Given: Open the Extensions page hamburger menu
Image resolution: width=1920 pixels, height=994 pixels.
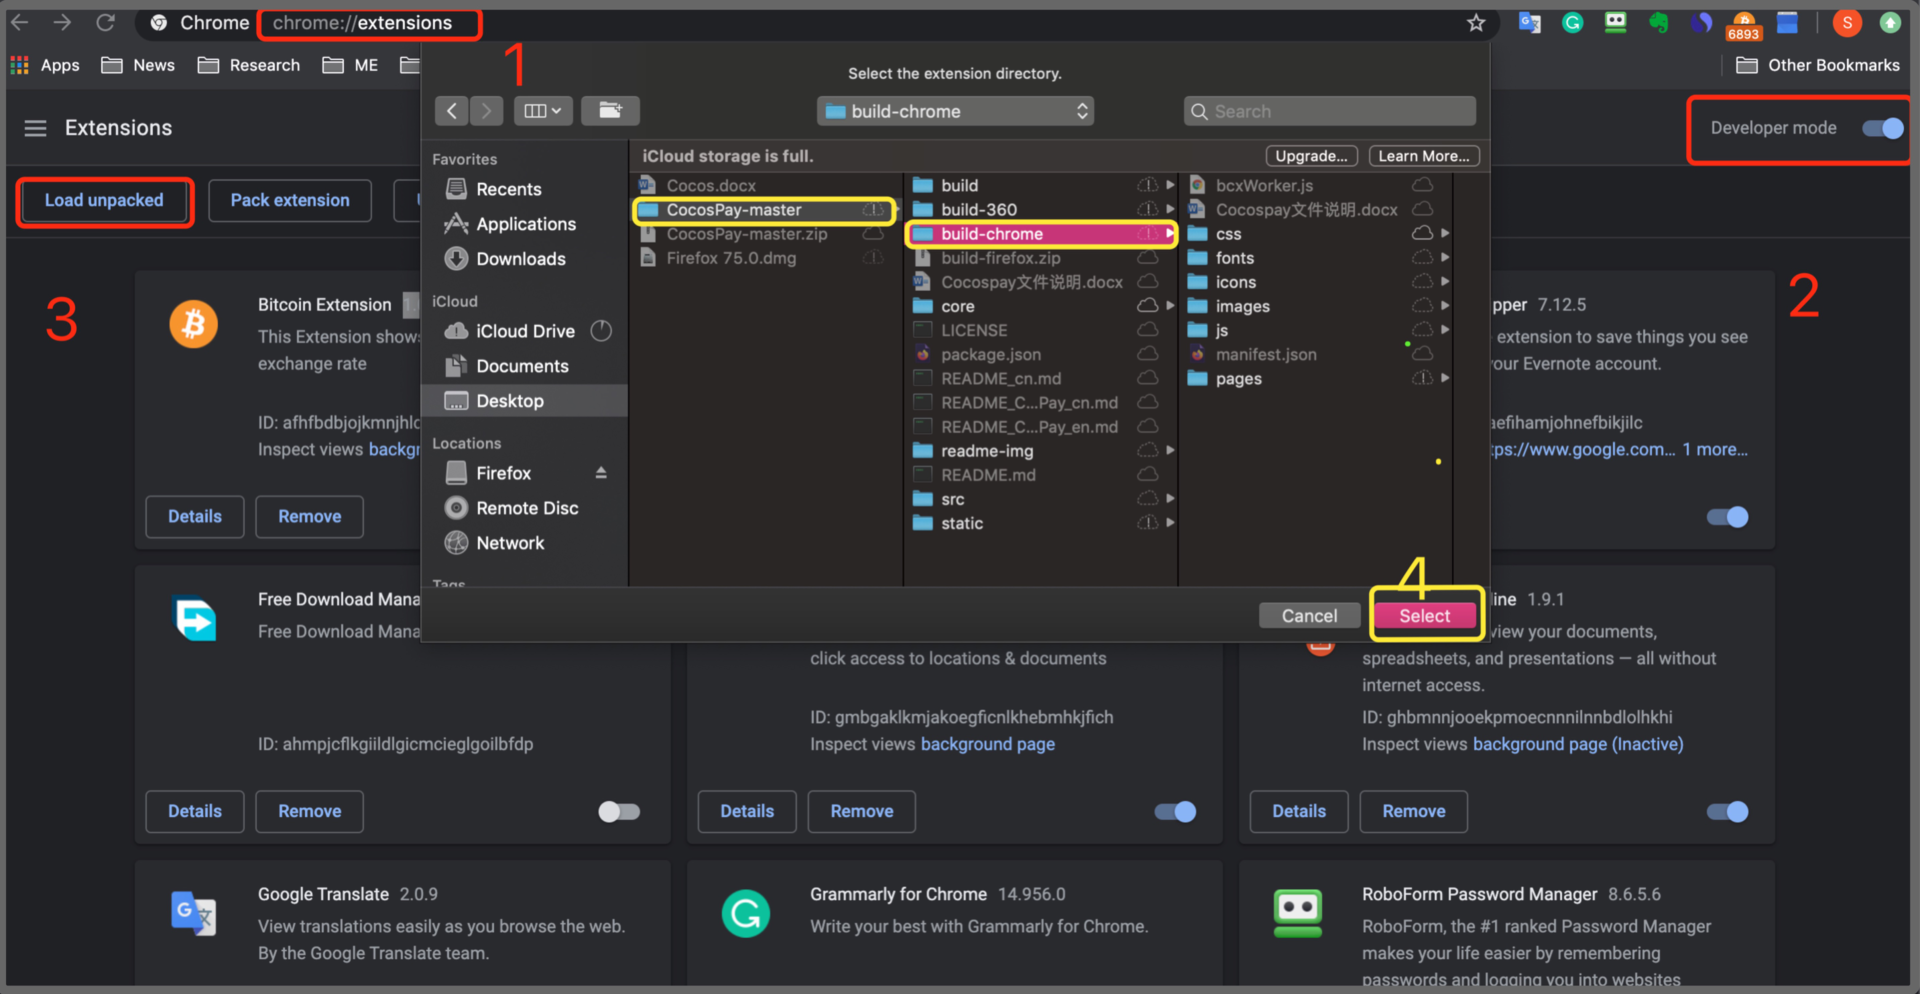Looking at the screenshot, I should pyautogui.click(x=36, y=128).
